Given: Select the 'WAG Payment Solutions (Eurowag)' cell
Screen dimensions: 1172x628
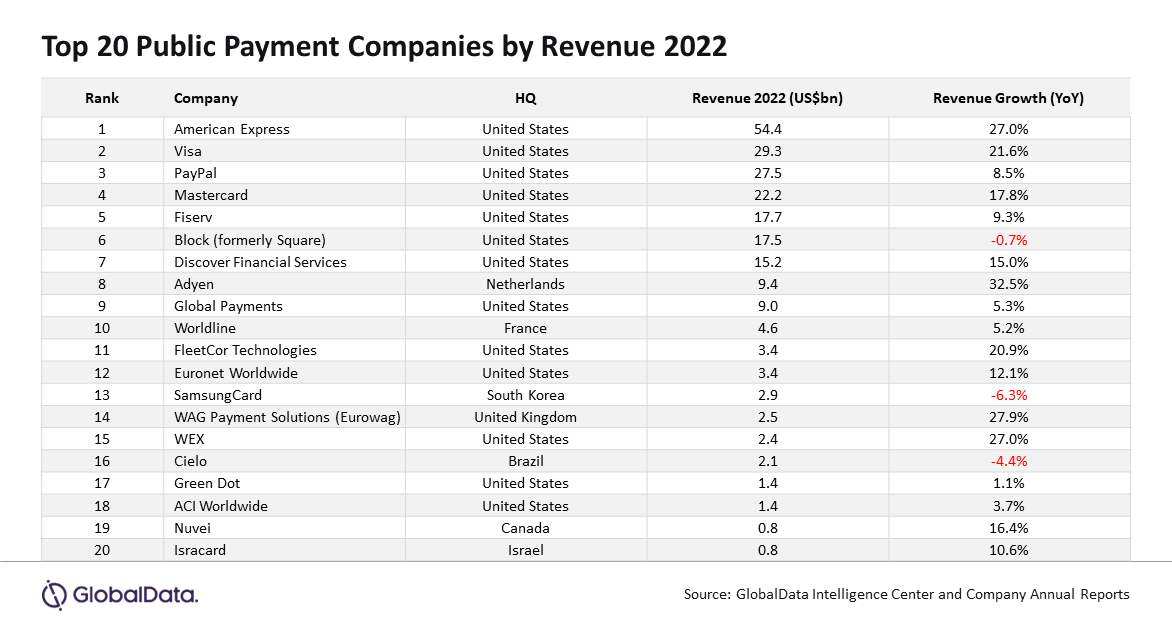Looking at the screenshot, I should 287,417.
